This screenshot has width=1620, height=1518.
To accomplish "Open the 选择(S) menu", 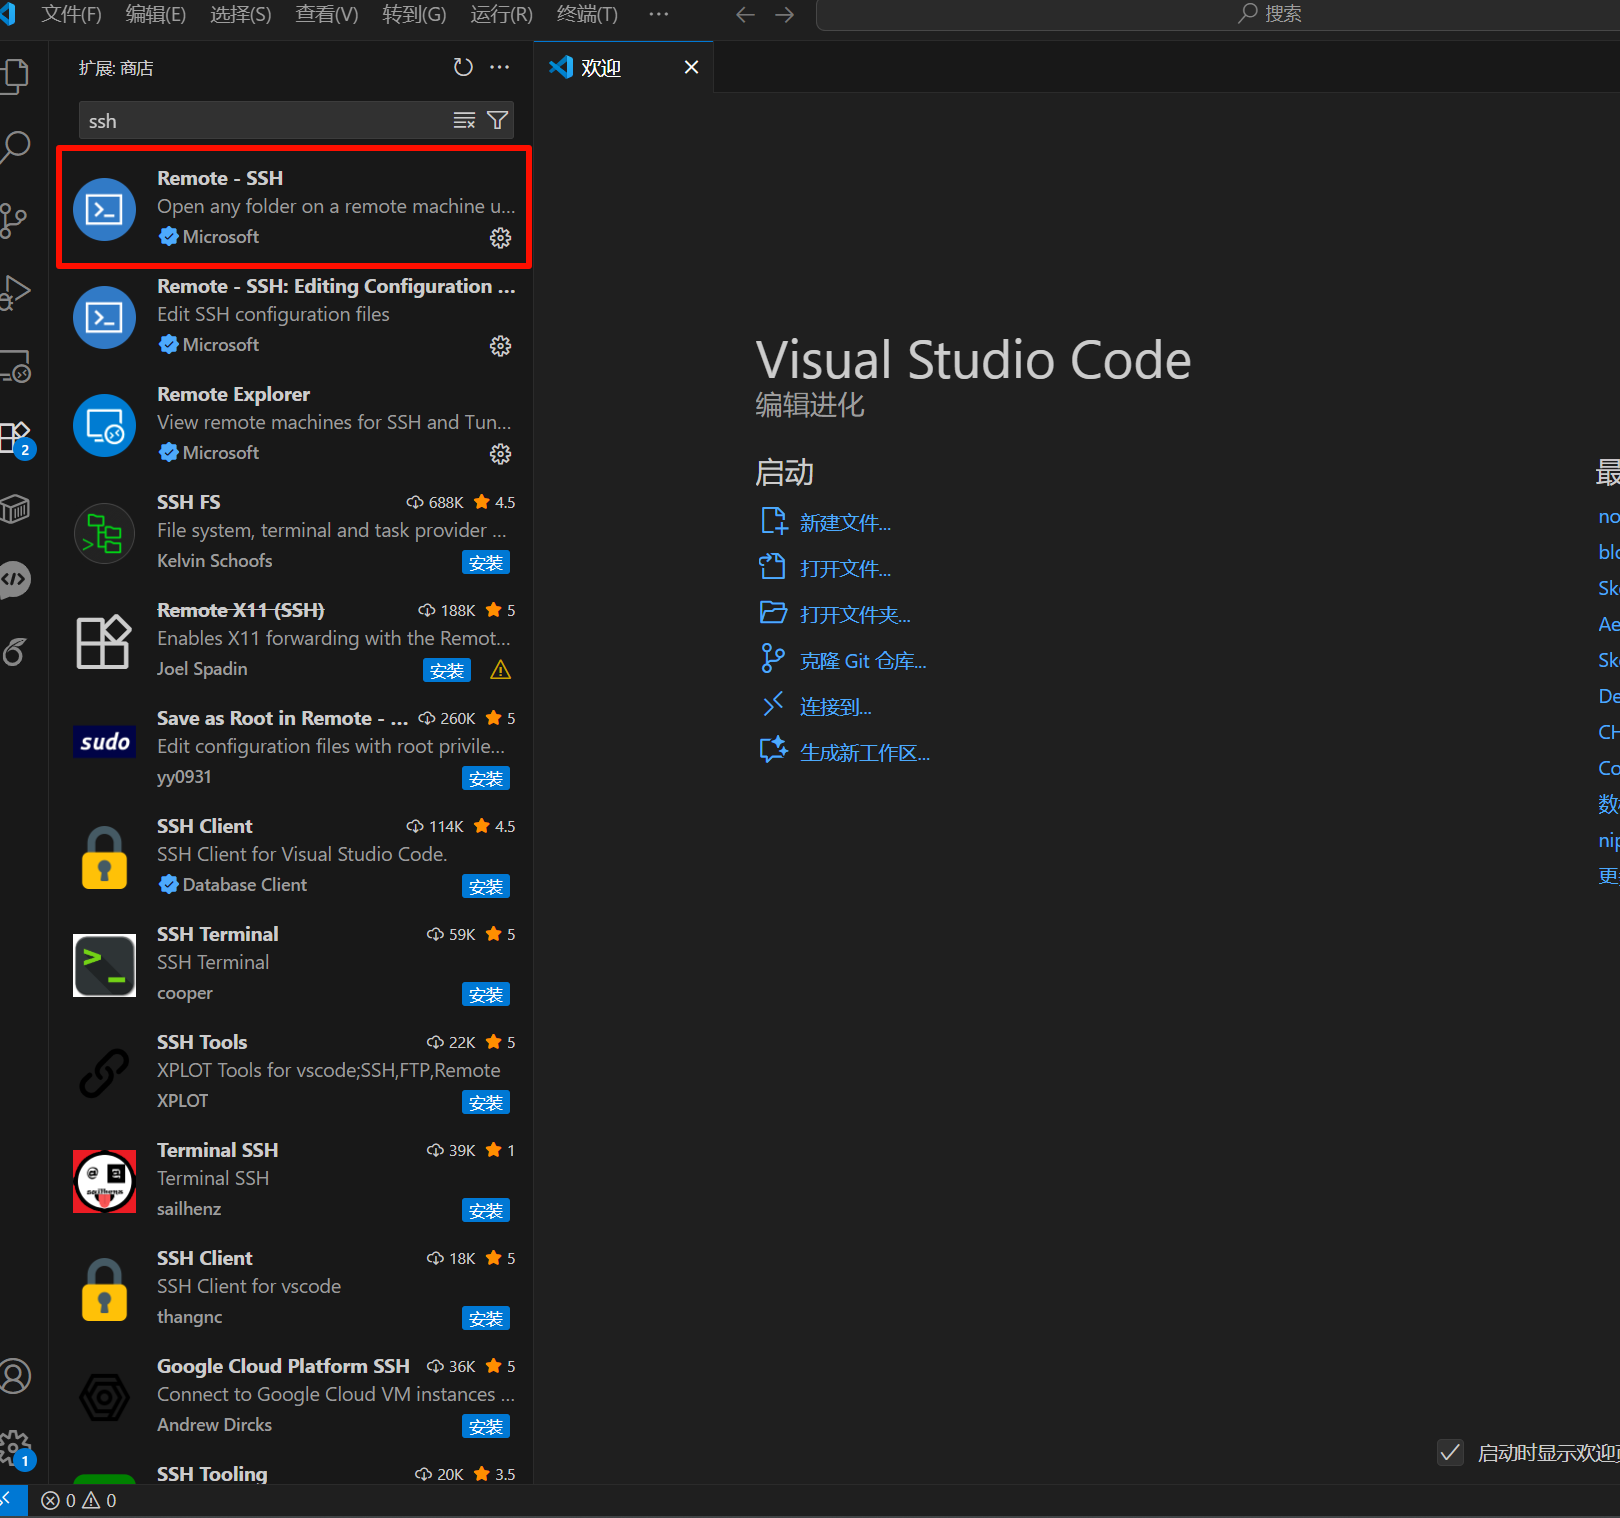I will (241, 14).
